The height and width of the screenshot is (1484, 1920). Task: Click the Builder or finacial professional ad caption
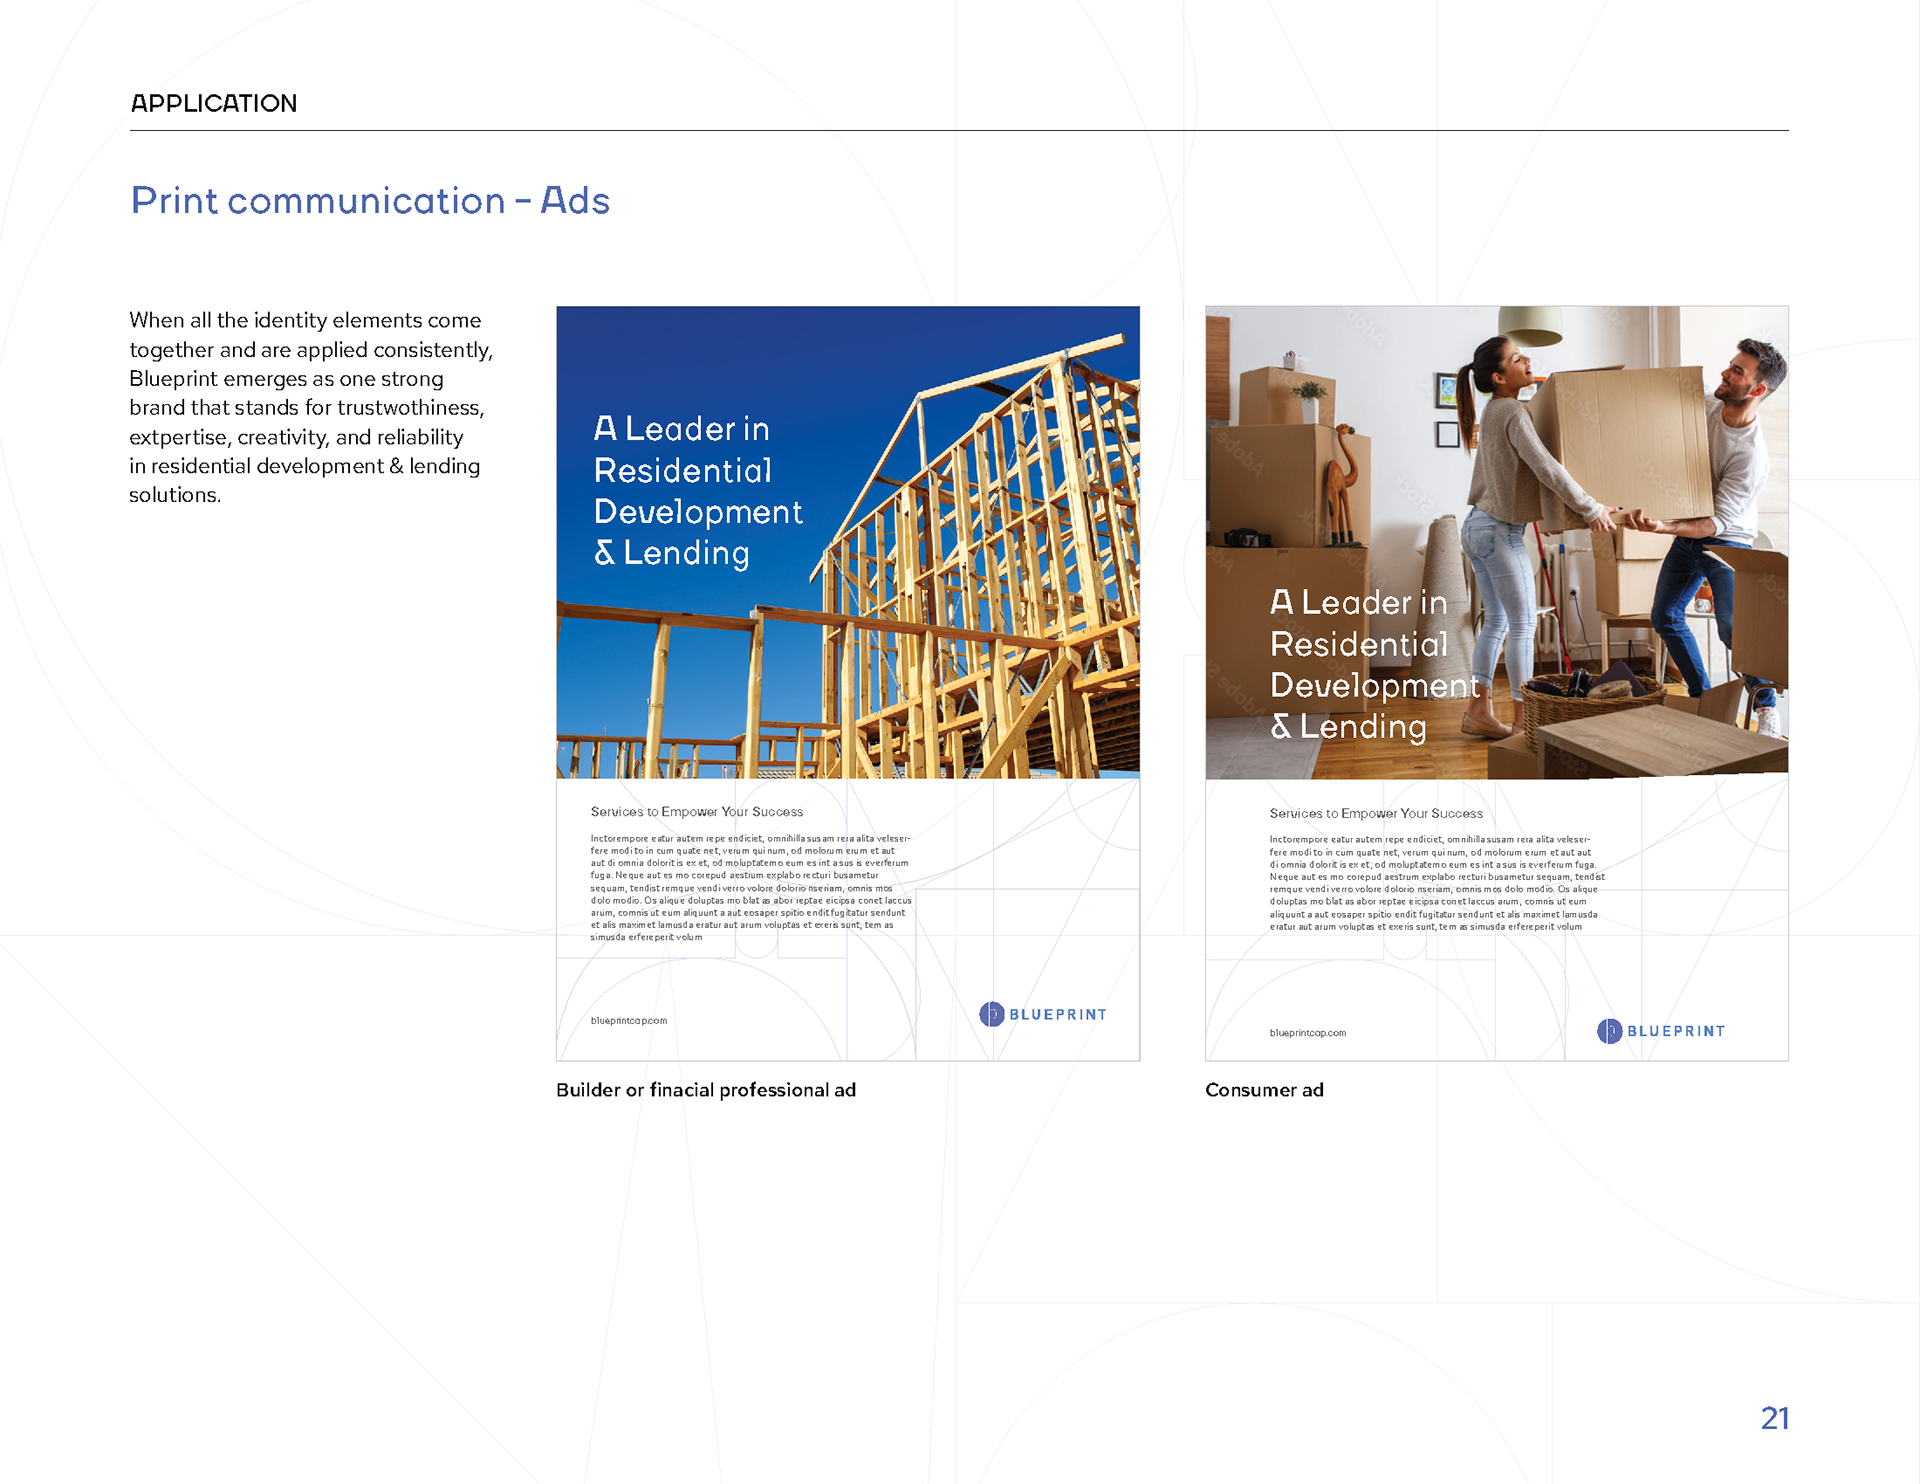pos(705,1090)
